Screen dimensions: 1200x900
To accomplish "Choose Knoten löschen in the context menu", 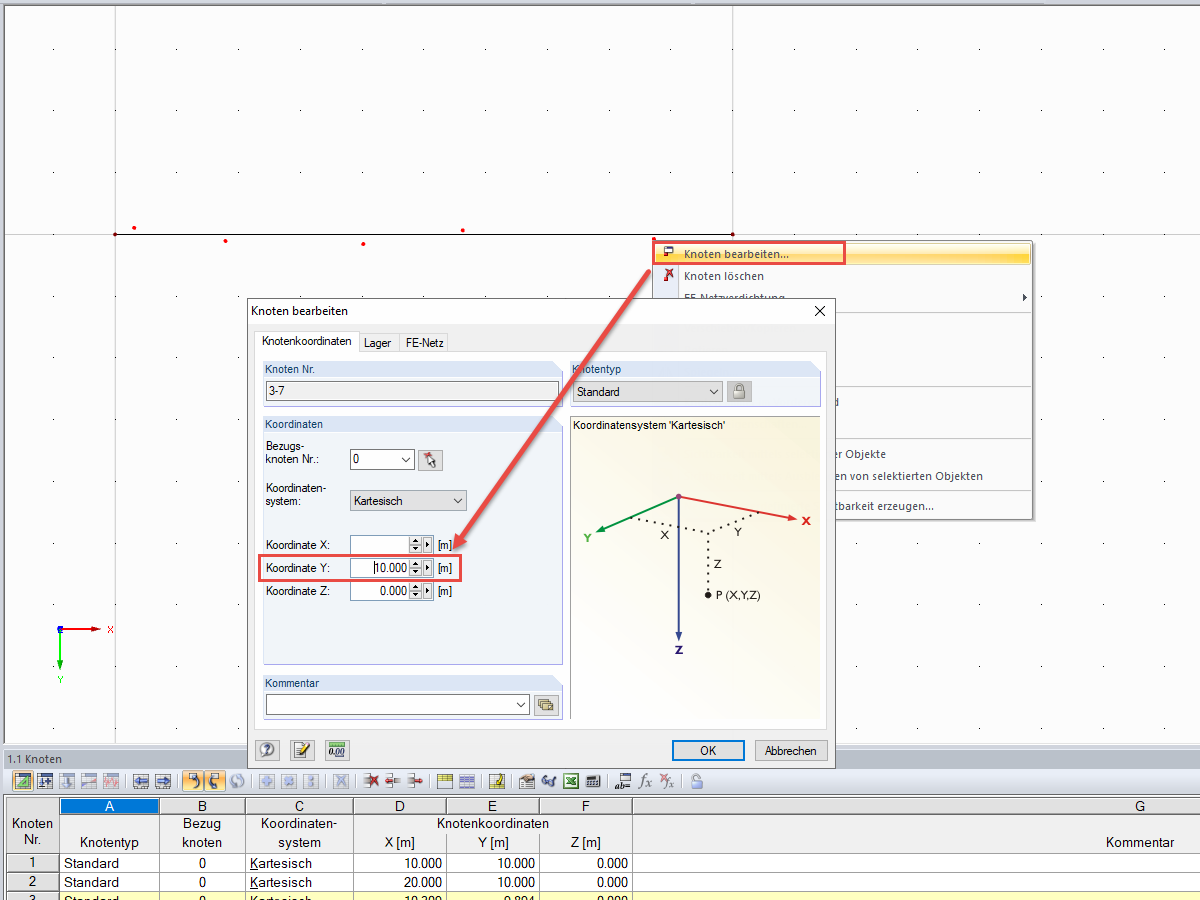I will (x=843, y=276).
